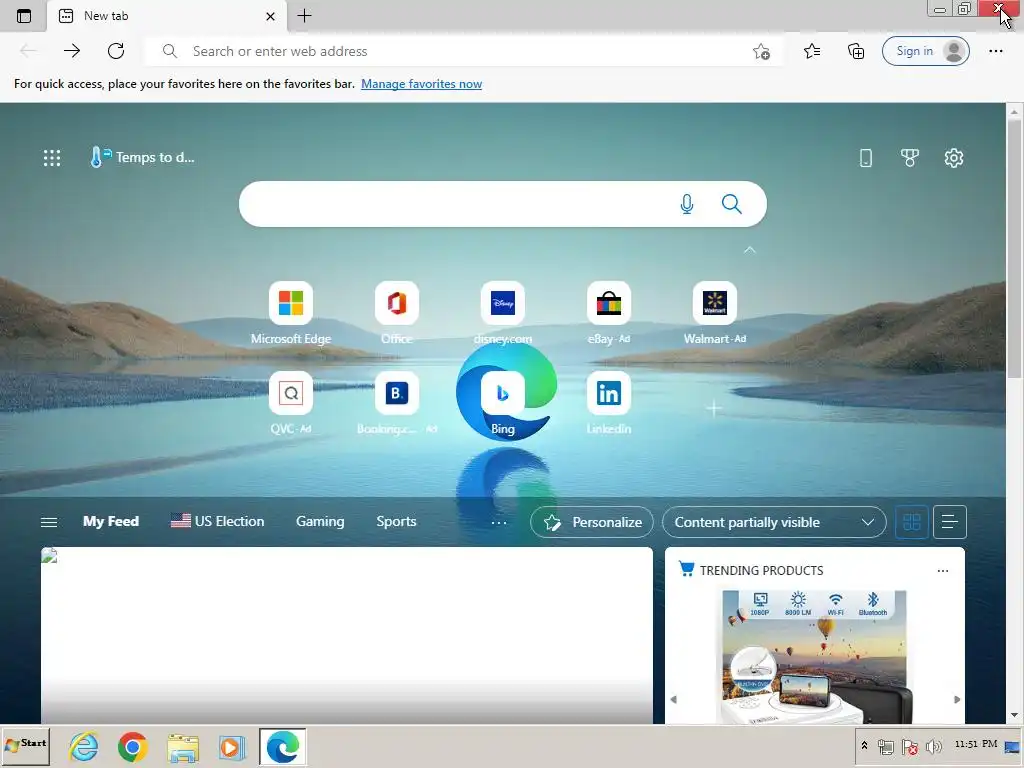Viewport: 1024px width, 768px height.
Task: Open Trending Products card options menu
Action: point(942,571)
